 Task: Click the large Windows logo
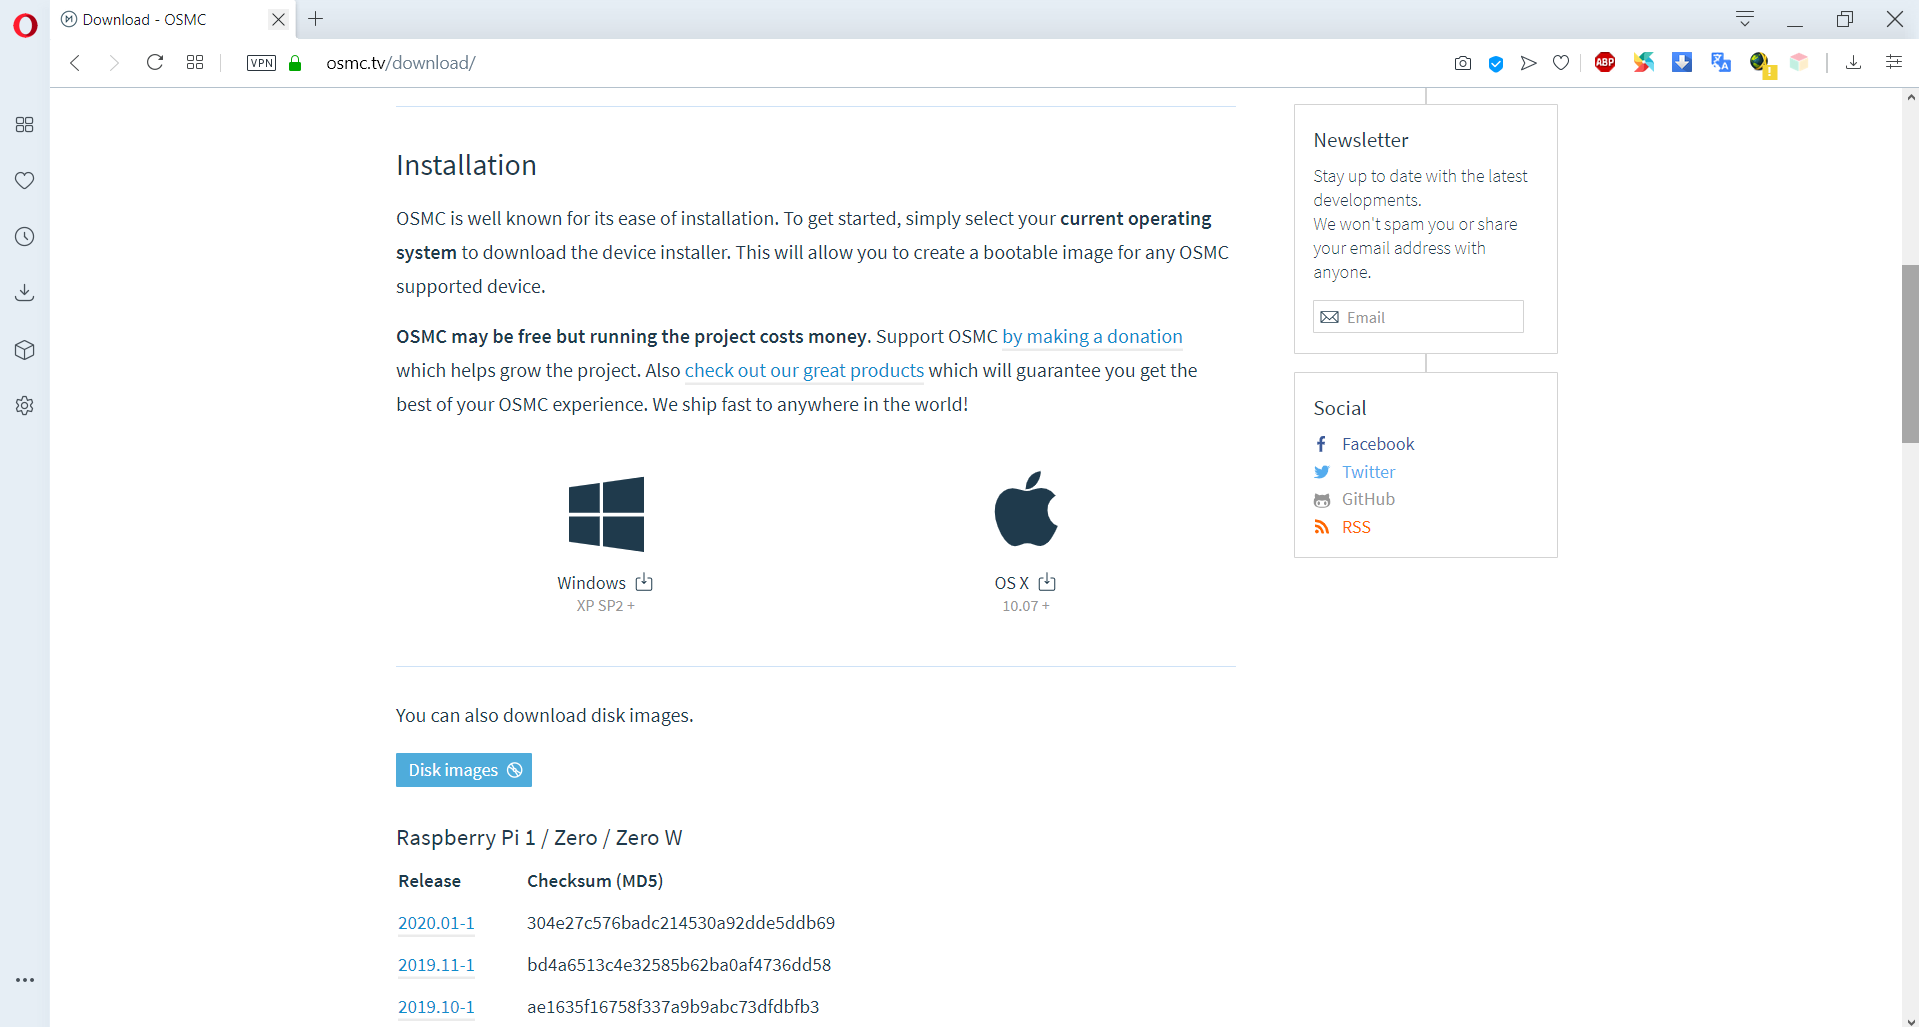pyautogui.click(x=606, y=514)
